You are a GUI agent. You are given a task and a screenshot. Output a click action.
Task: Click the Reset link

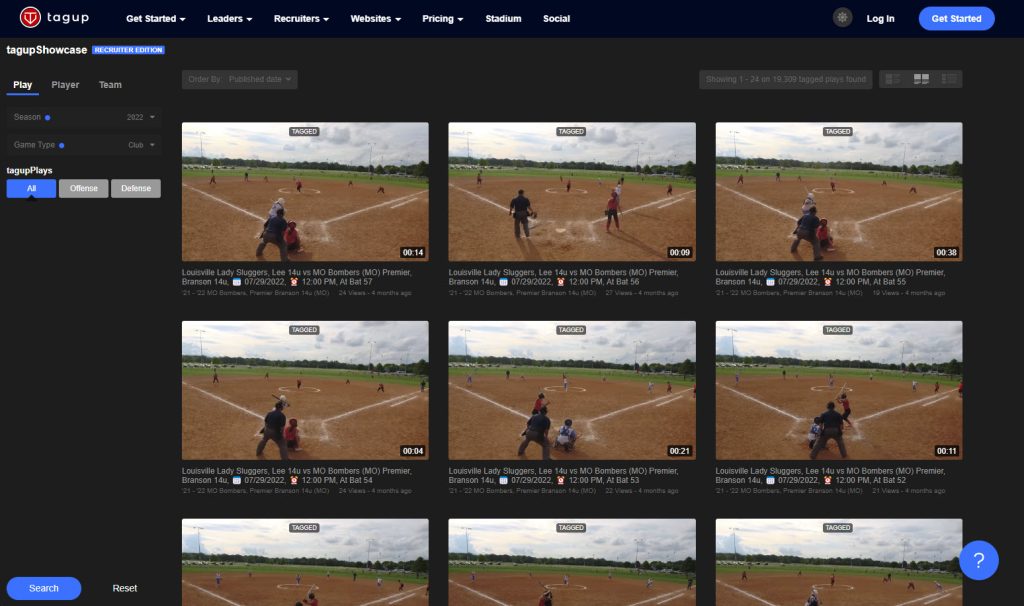tap(125, 588)
